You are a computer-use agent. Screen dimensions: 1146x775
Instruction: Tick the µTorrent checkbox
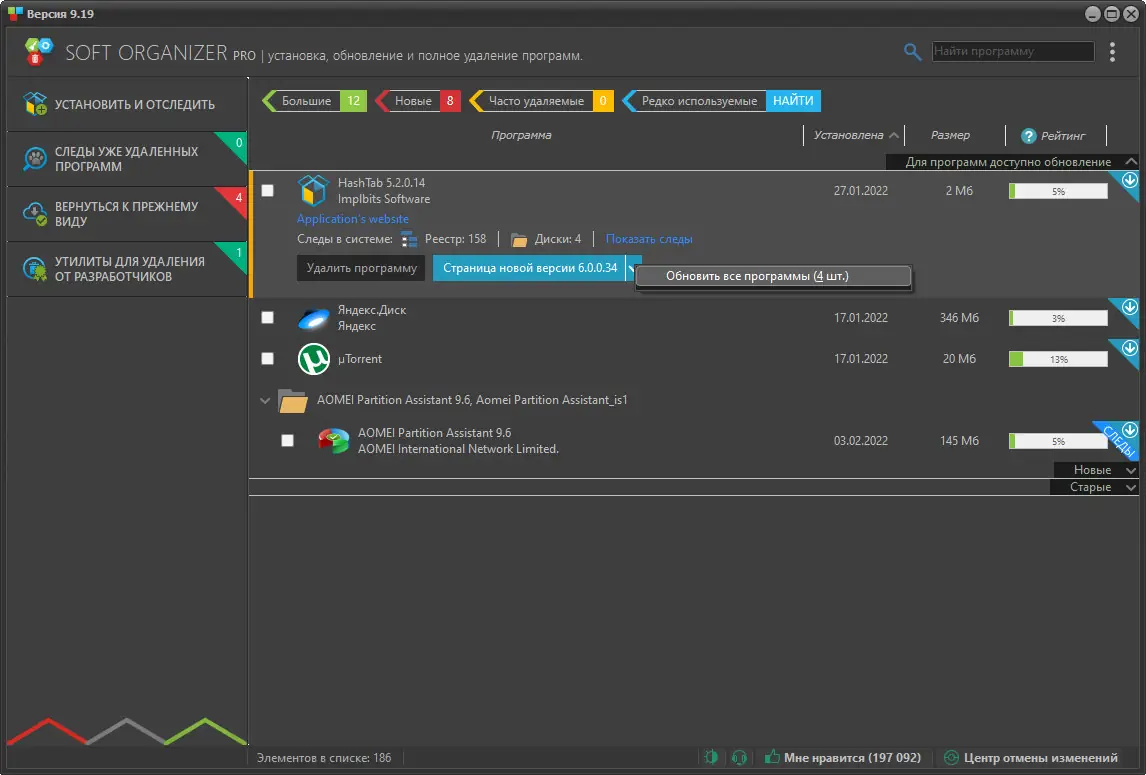tap(267, 358)
